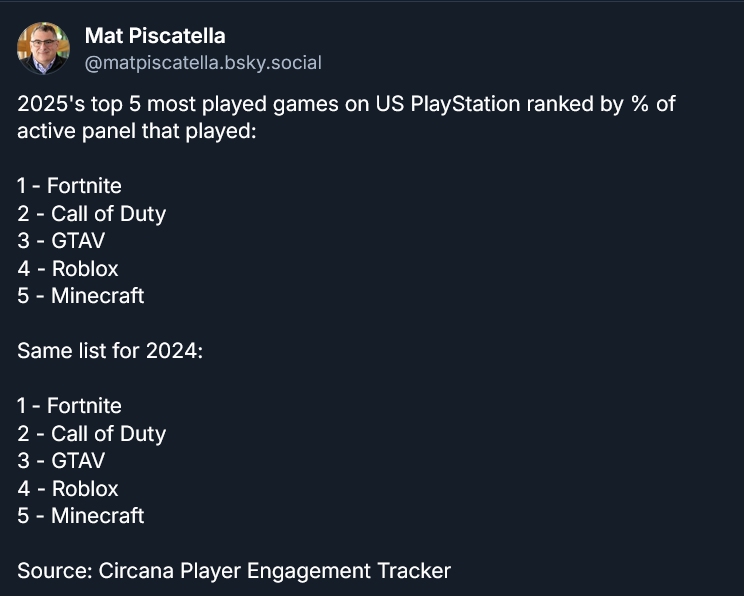Viewport: 744px width, 596px height.
Task: Click the "active panel that played:" text line
Action: (x=137, y=131)
